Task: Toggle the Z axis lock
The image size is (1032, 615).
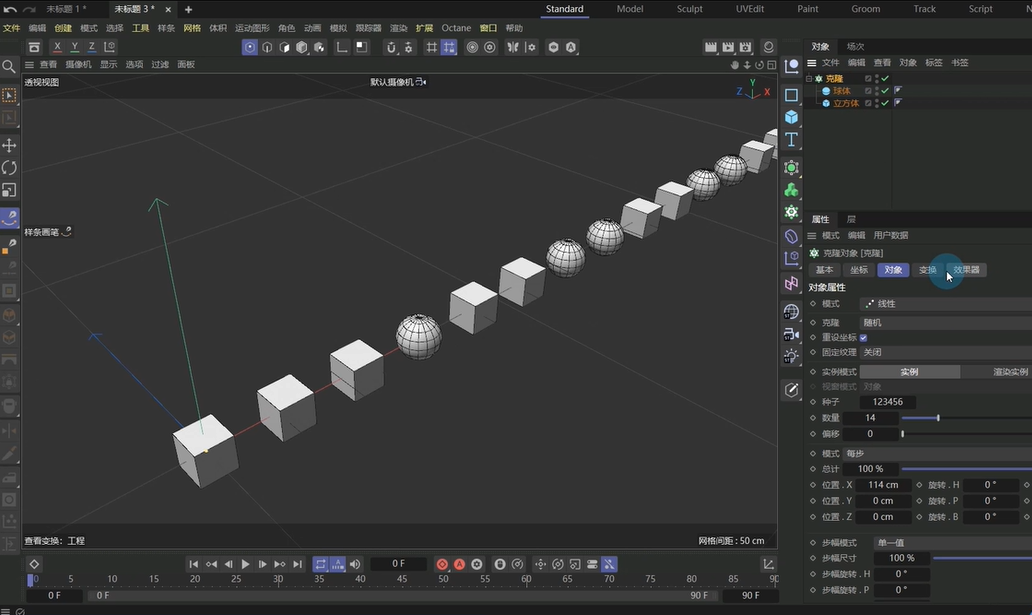Action: [x=91, y=47]
